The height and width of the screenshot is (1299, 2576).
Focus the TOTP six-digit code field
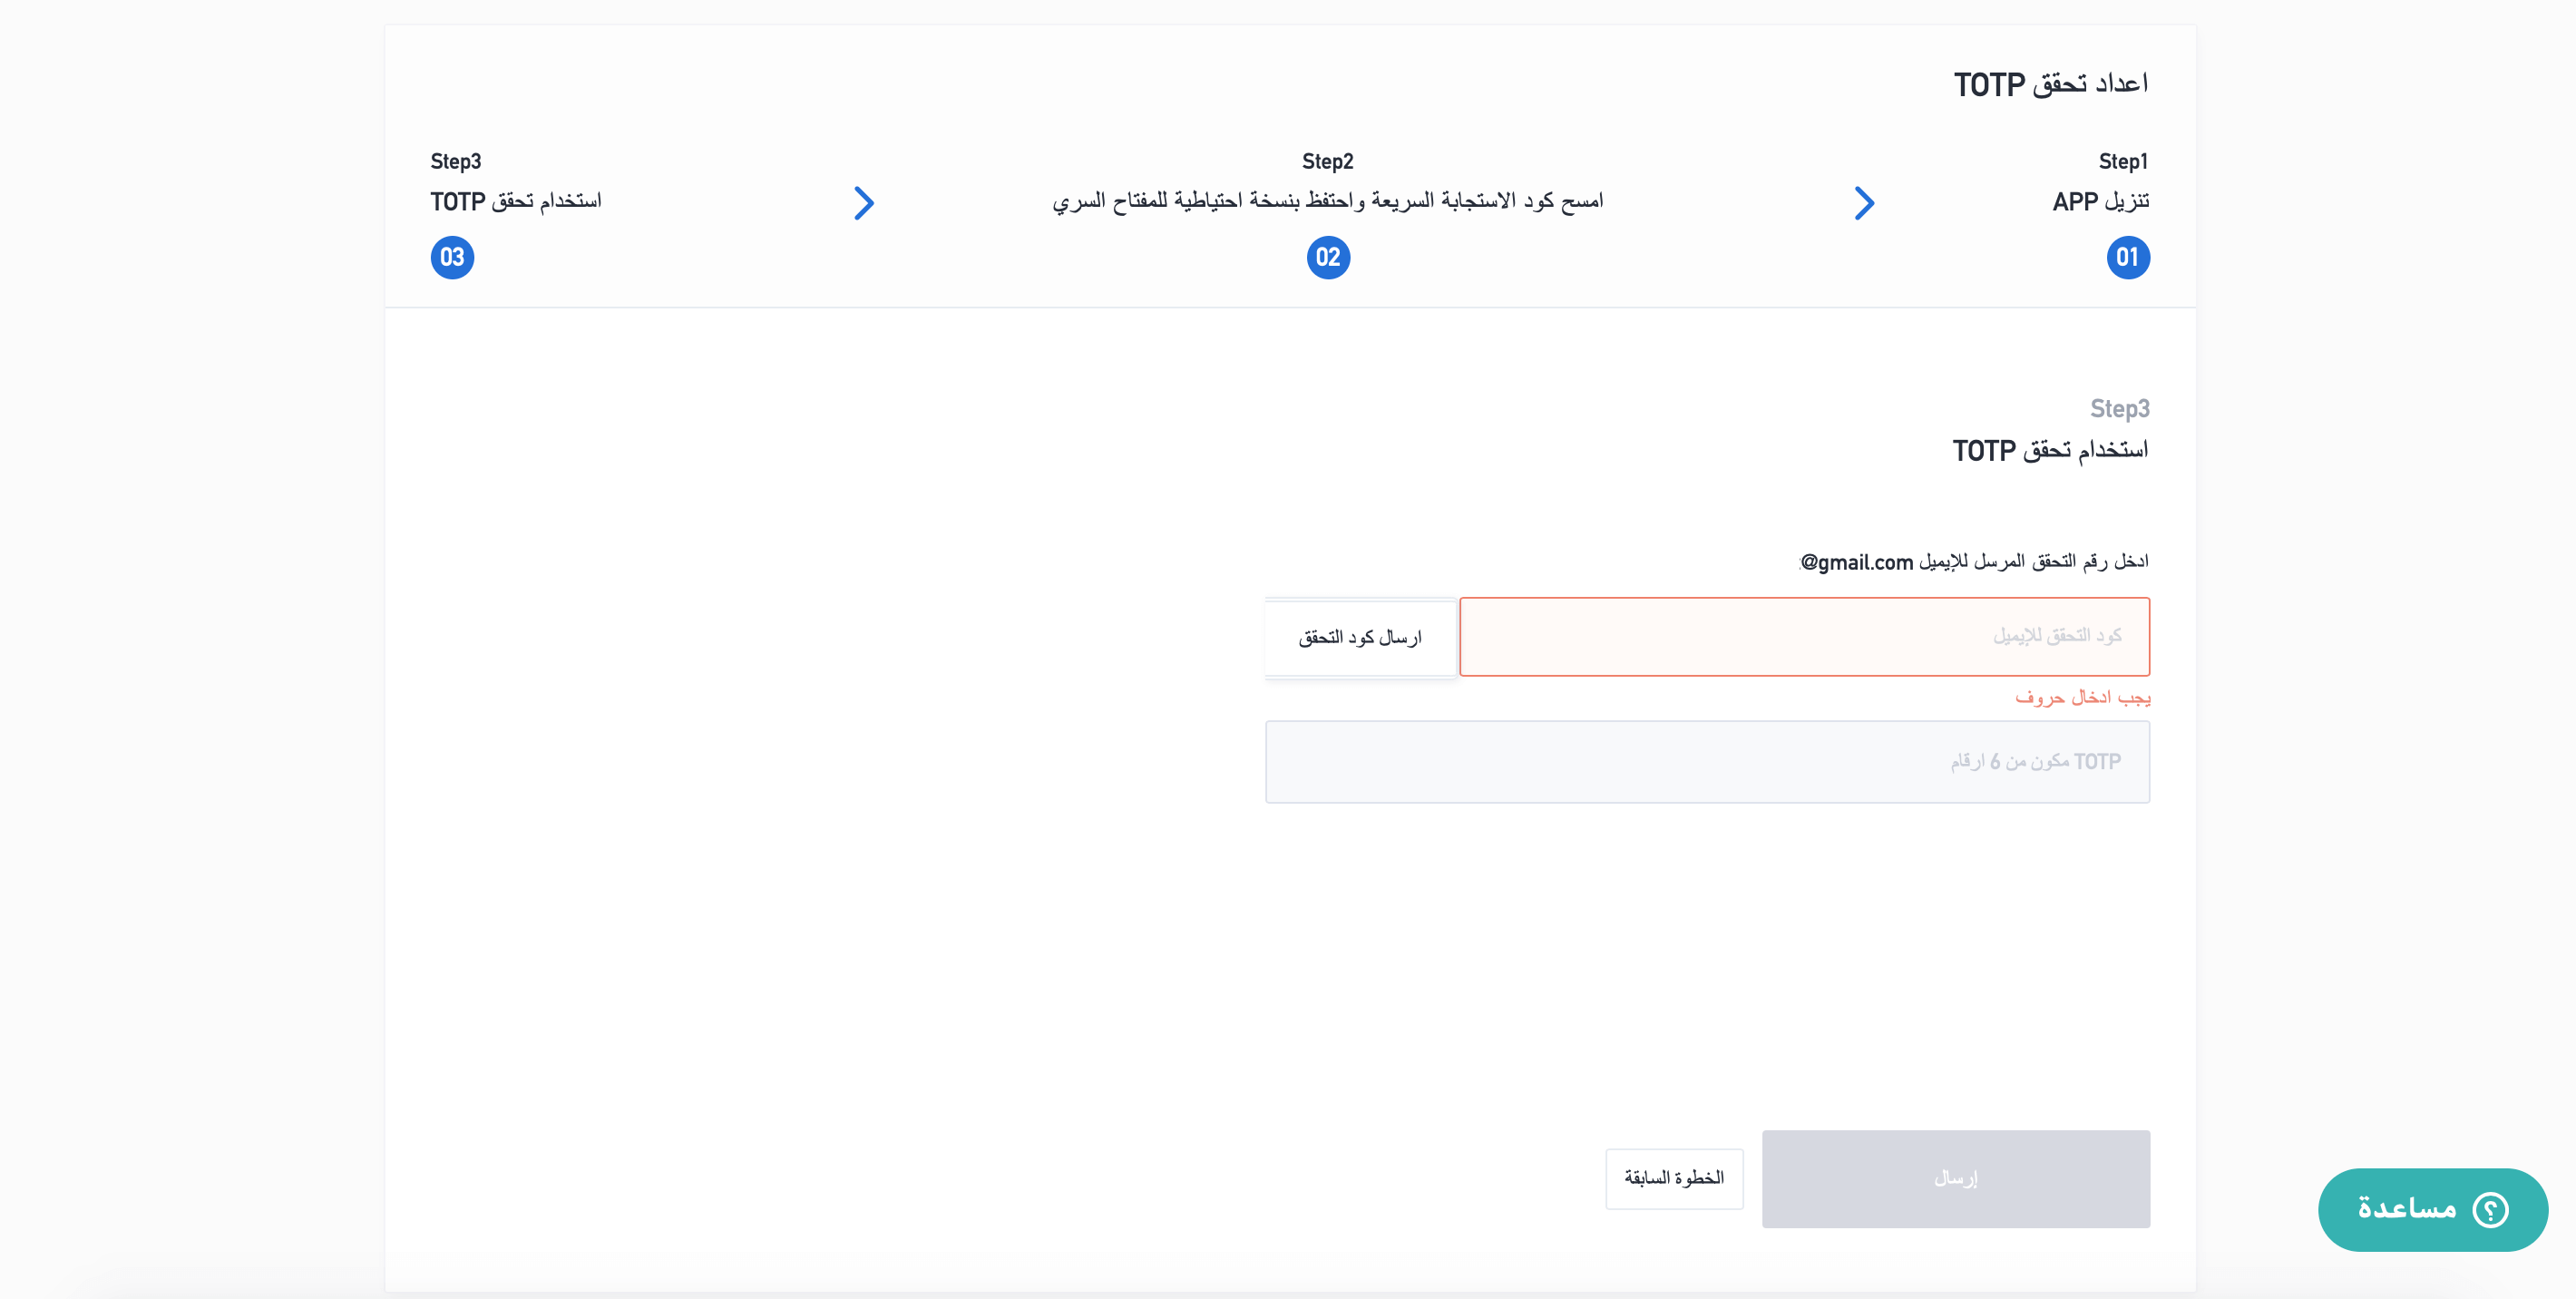1707,762
